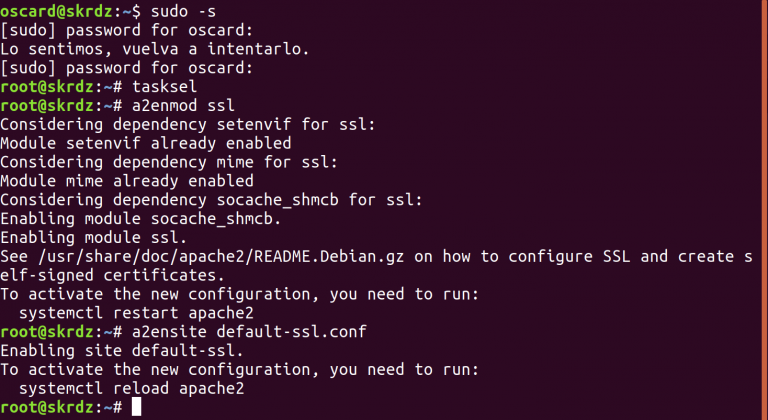Click the block cursor at the last prompt
This screenshot has width=768, height=420.
click(137, 407)
